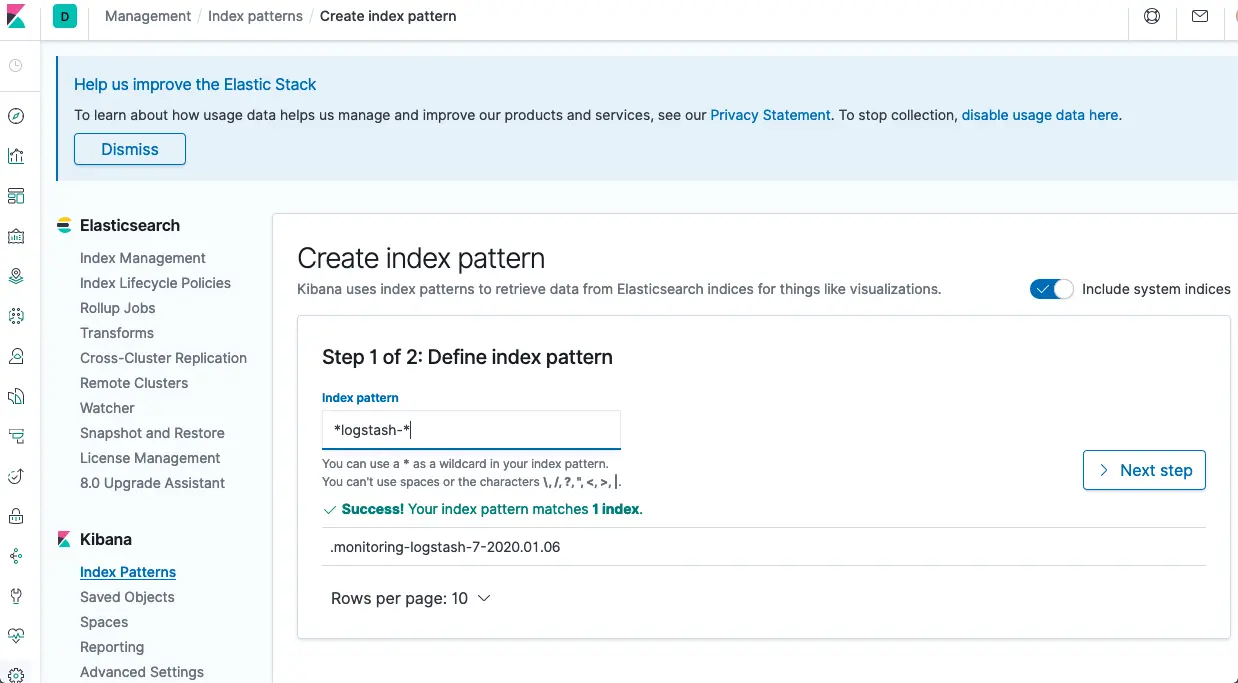Toggle the Include system indices switch
Screen dimensions: 1238x683
[1051, 289]
